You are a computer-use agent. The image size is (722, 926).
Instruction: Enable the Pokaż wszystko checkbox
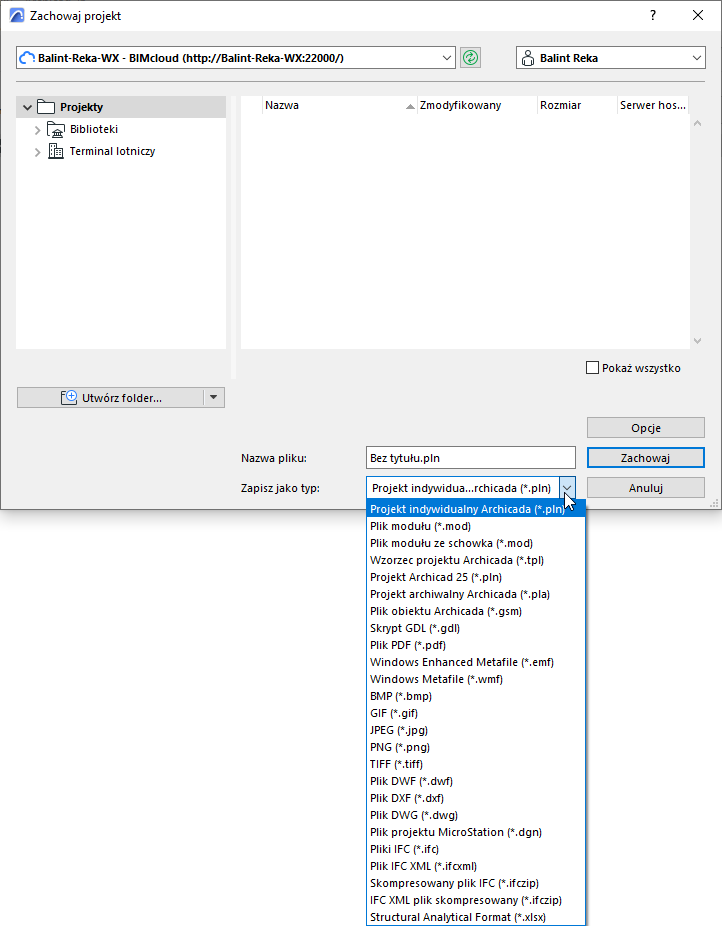click(x=592, y=368)
